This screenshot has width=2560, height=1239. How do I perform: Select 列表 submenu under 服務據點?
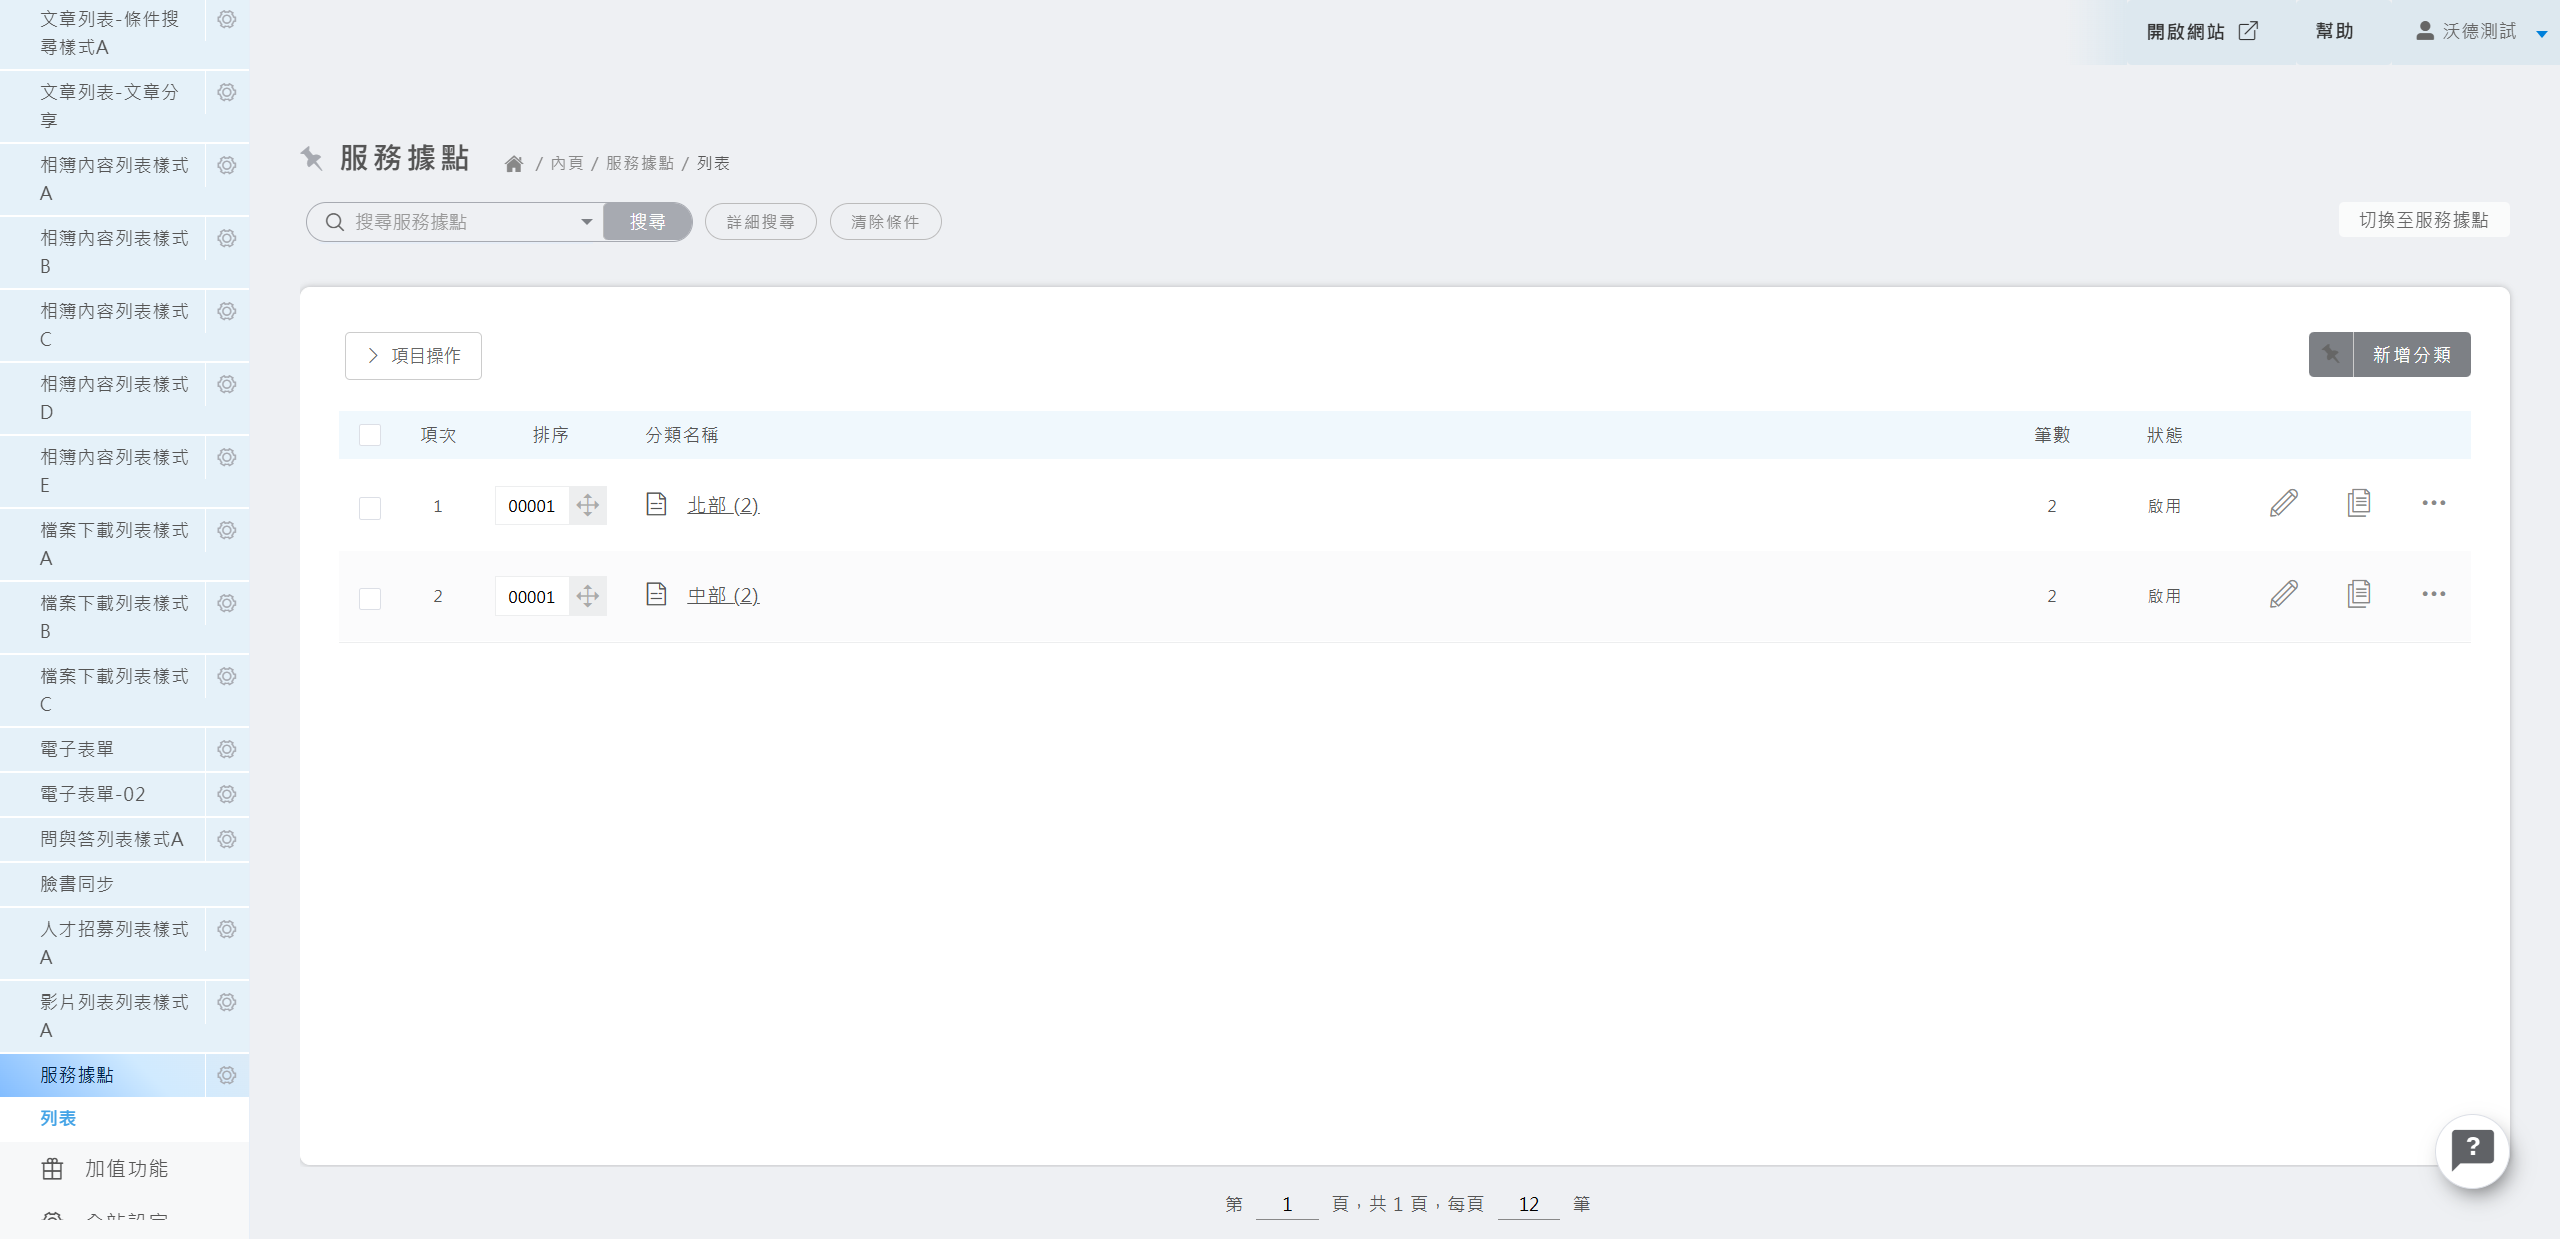tap(58, 1118)
